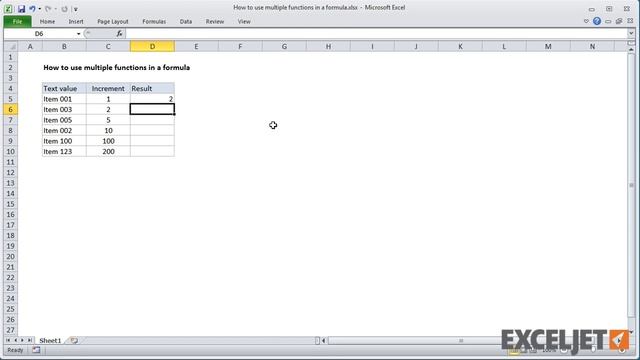Select cell containing 'Item 005'
640x360 pixels.
[x=64, y=120]
